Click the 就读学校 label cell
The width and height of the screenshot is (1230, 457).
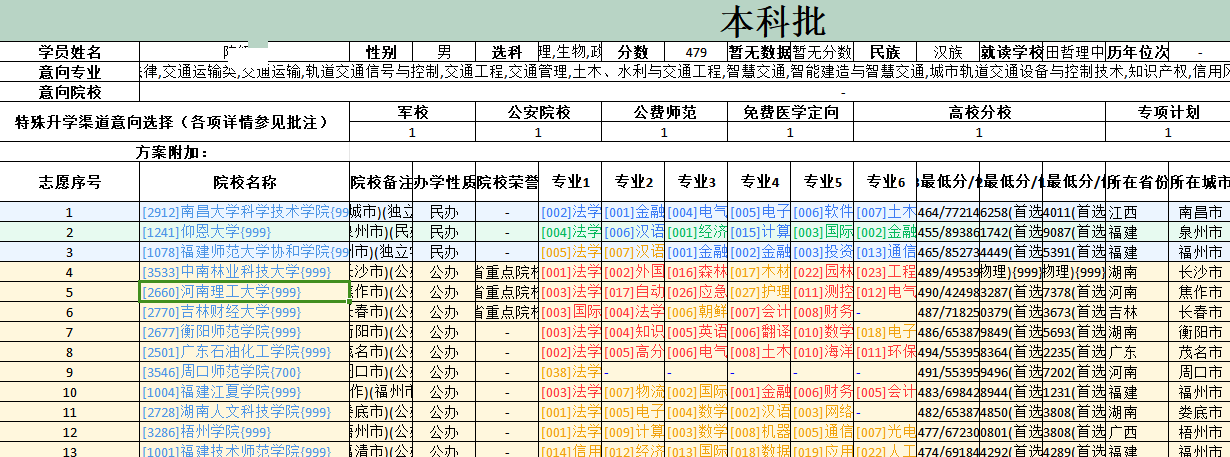1011,52
